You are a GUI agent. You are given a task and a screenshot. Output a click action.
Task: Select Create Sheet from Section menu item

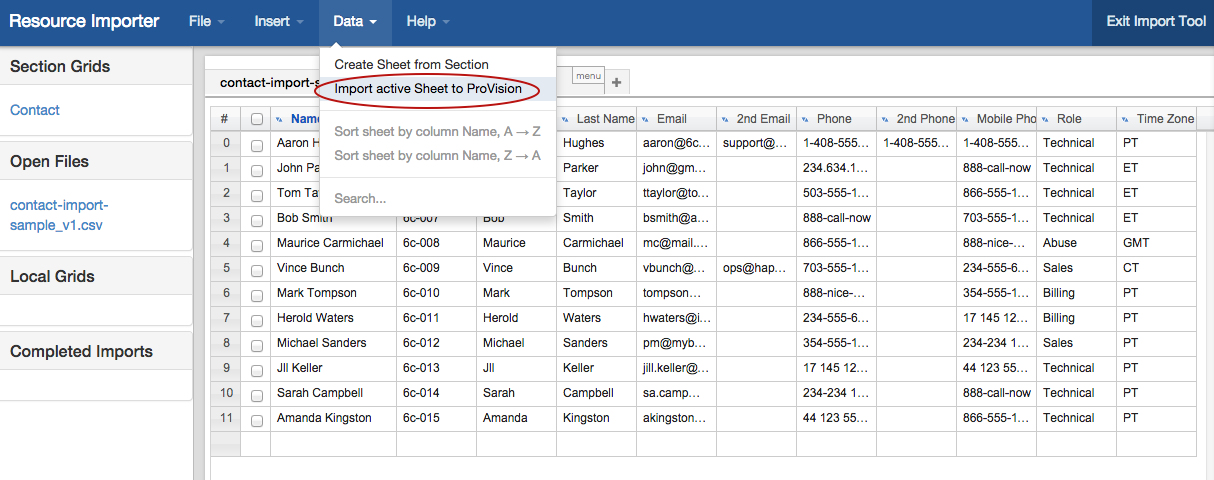click(x=411, y=64)
